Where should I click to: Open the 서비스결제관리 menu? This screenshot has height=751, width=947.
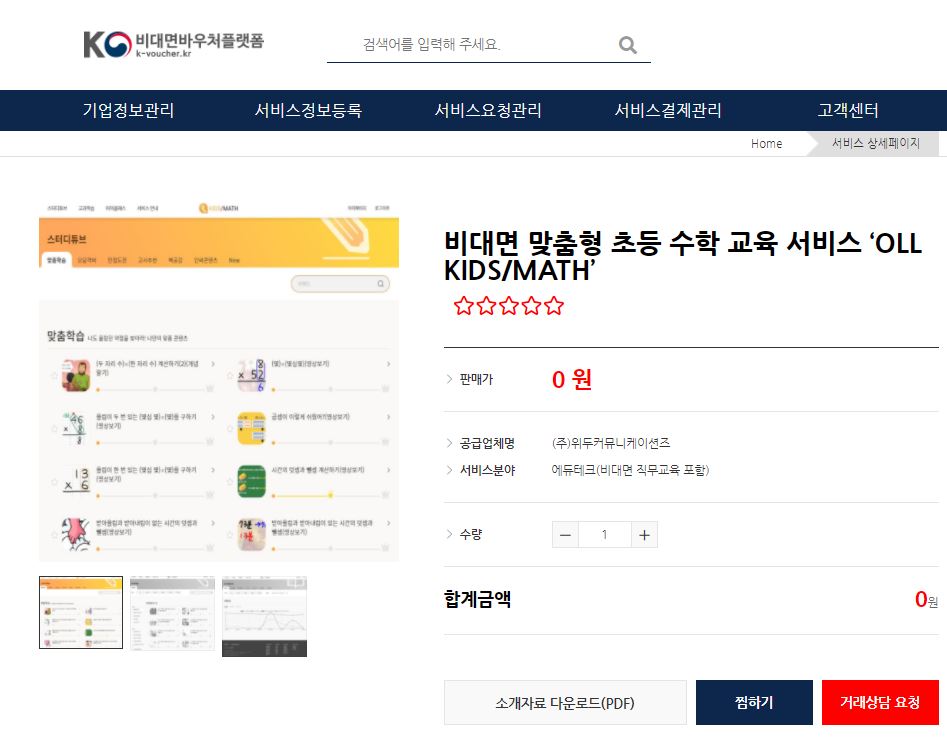(668, 110)
